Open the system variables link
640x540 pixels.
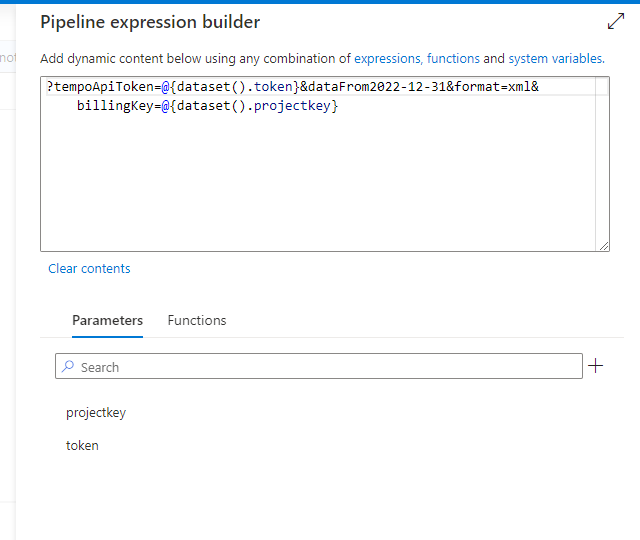point(555,59)
